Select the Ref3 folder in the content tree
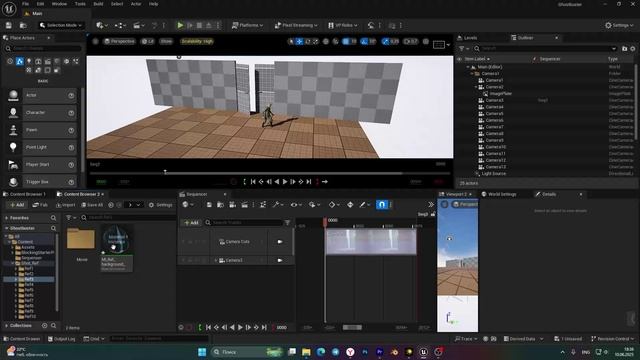This screenshot has height=360, width=640. (29, 279)
